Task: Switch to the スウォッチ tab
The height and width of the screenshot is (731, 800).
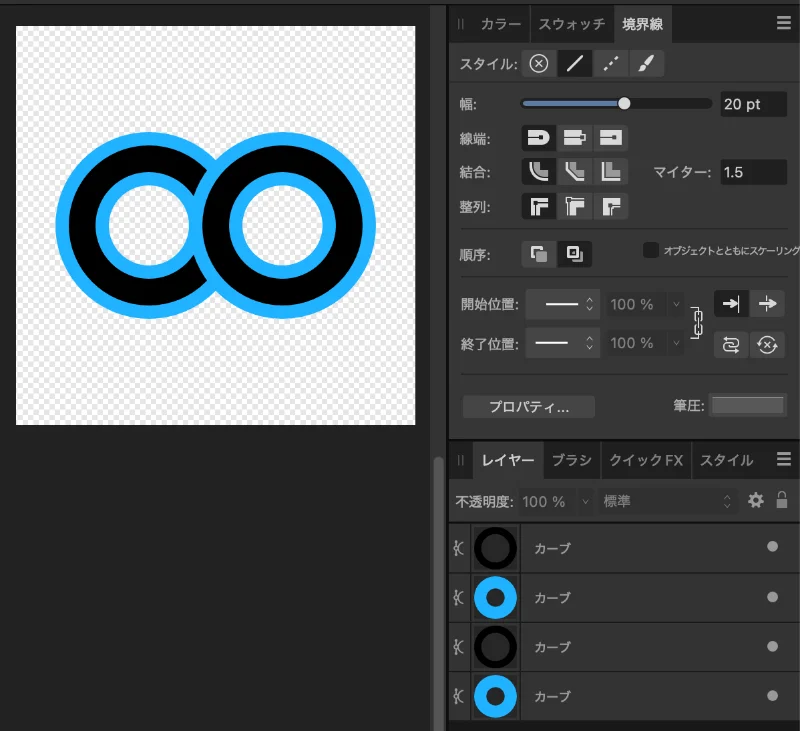Action: (x=572, y=24)
